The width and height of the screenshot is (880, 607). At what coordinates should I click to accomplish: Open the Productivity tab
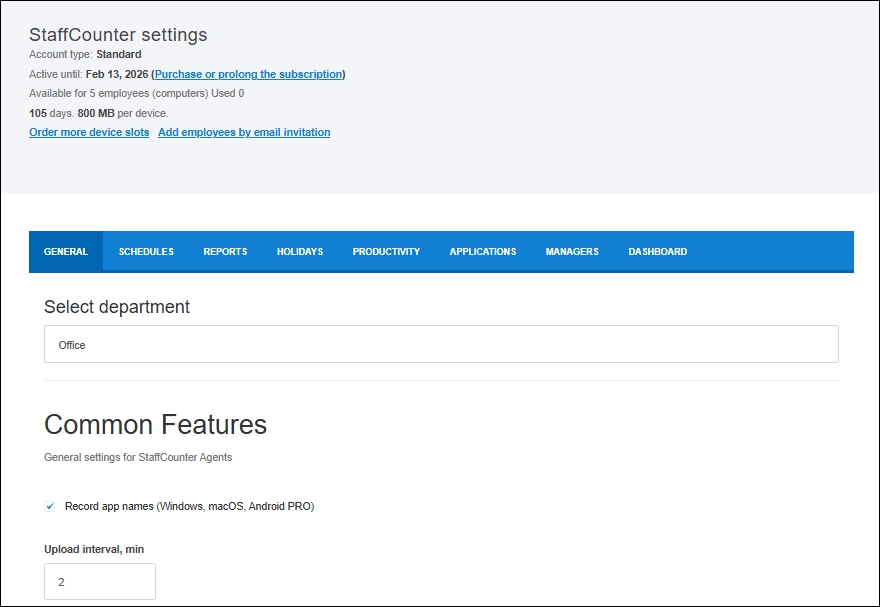[x=386, y=251]
